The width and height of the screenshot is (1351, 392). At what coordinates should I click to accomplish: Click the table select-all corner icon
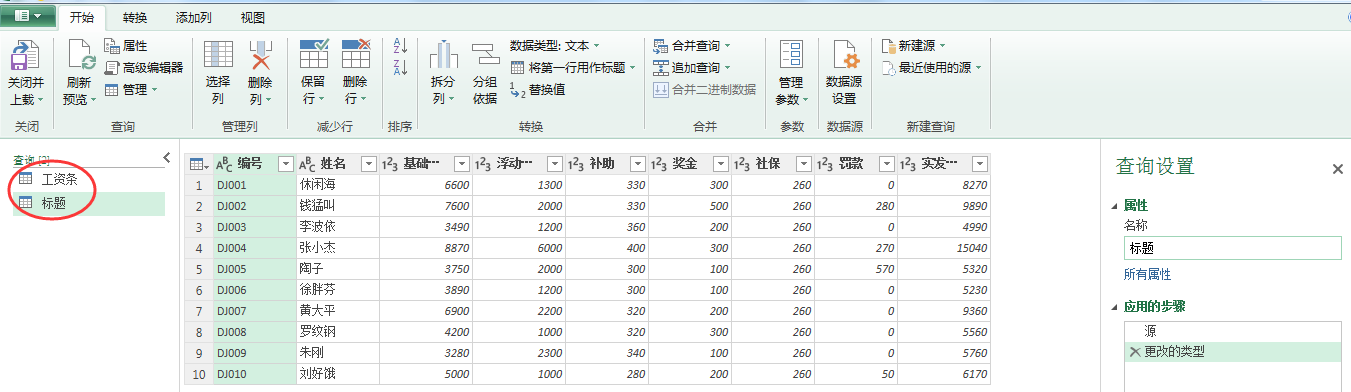click(x=198, y=164)
